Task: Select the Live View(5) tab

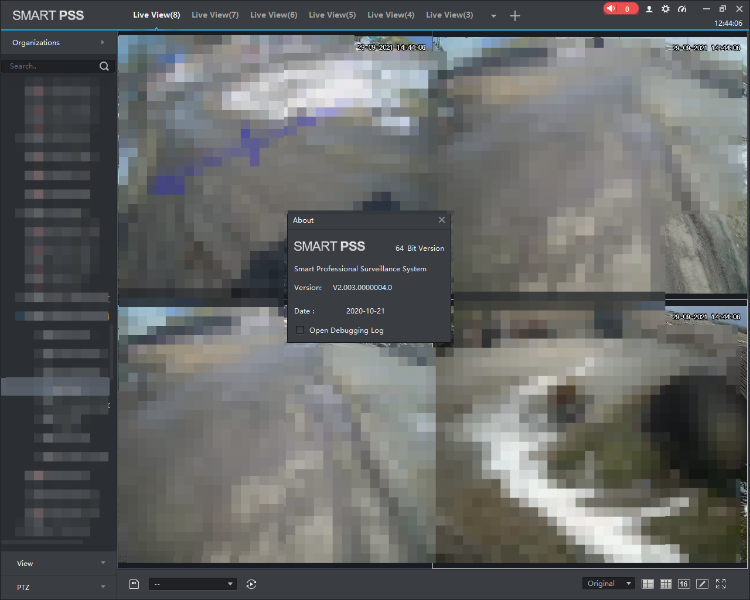Action: (x=332, y=15)
